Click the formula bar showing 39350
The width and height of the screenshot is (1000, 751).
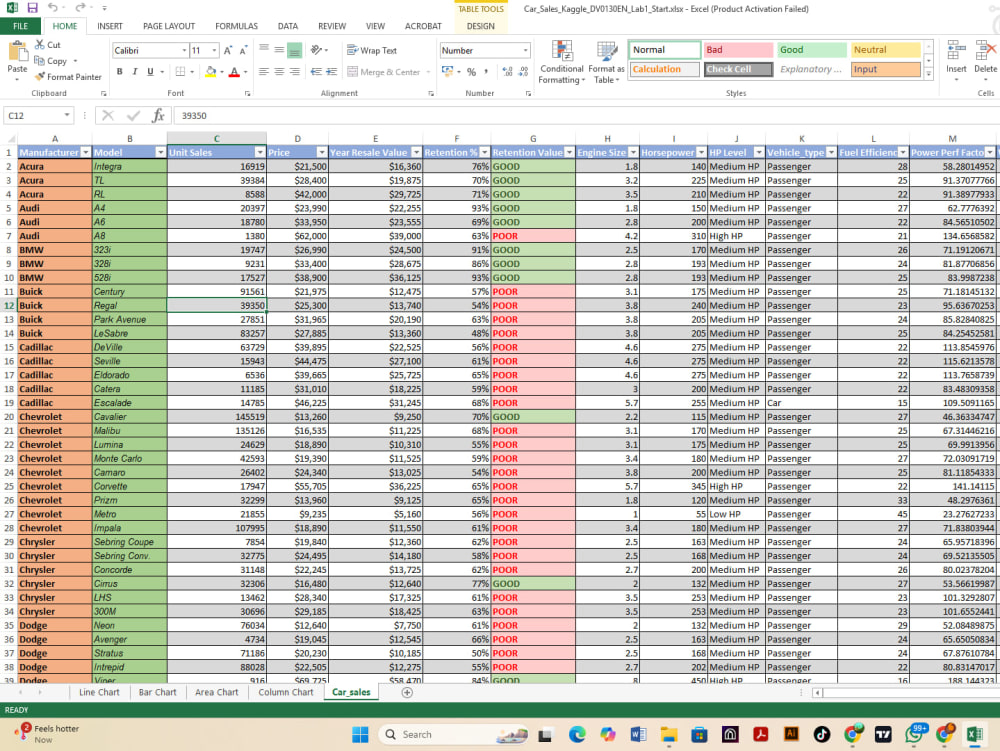(587, 115)
